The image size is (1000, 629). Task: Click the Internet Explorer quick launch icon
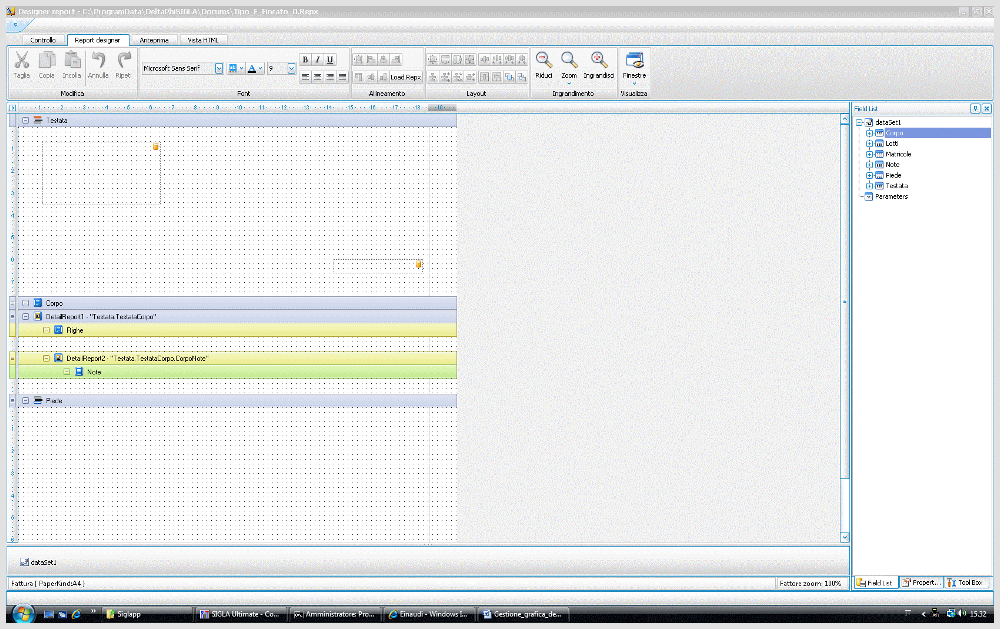click(77, 614)
